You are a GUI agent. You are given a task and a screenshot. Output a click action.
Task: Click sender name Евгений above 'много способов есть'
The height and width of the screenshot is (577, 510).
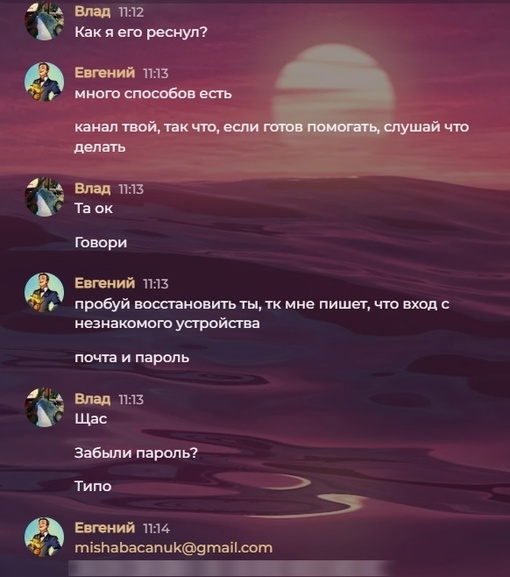(105, 72)
